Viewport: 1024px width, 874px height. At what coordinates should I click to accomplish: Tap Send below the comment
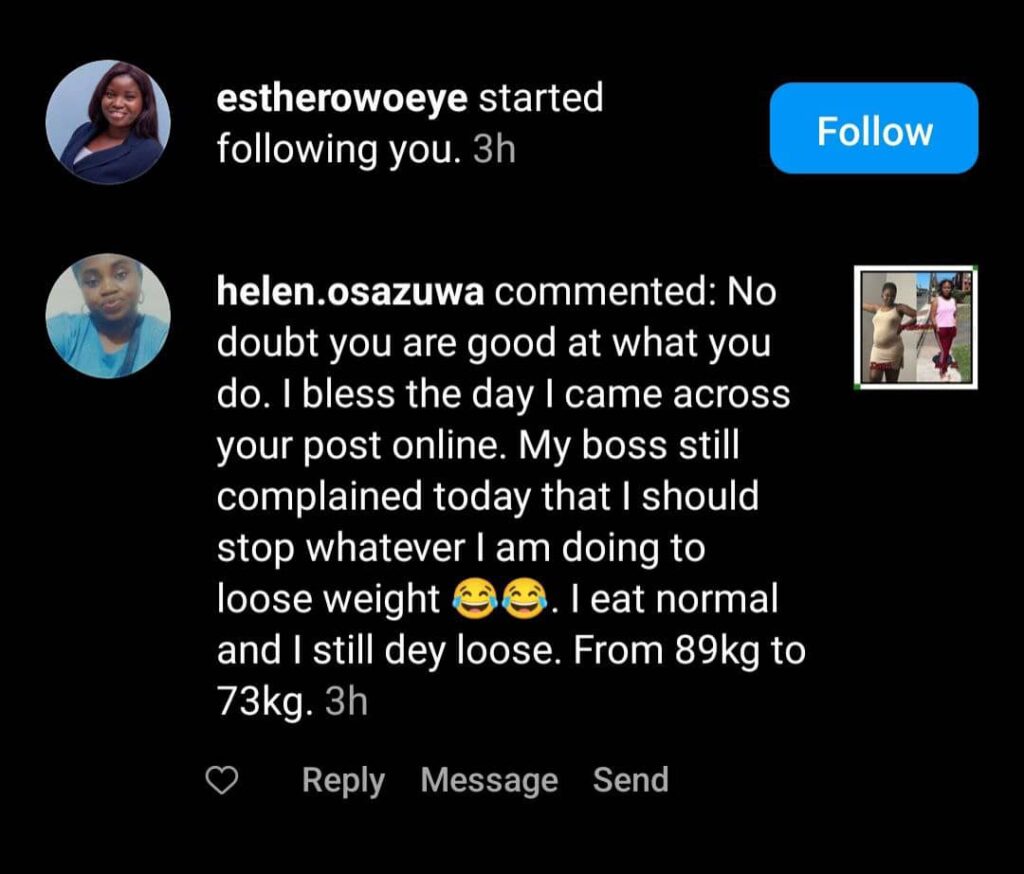click(x=630, y=781)
